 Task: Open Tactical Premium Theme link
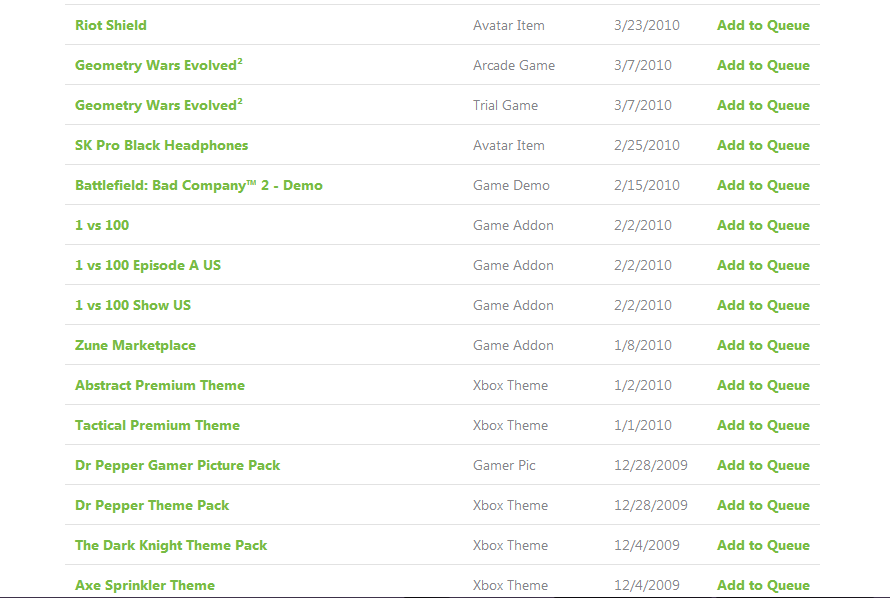[157, 426]
